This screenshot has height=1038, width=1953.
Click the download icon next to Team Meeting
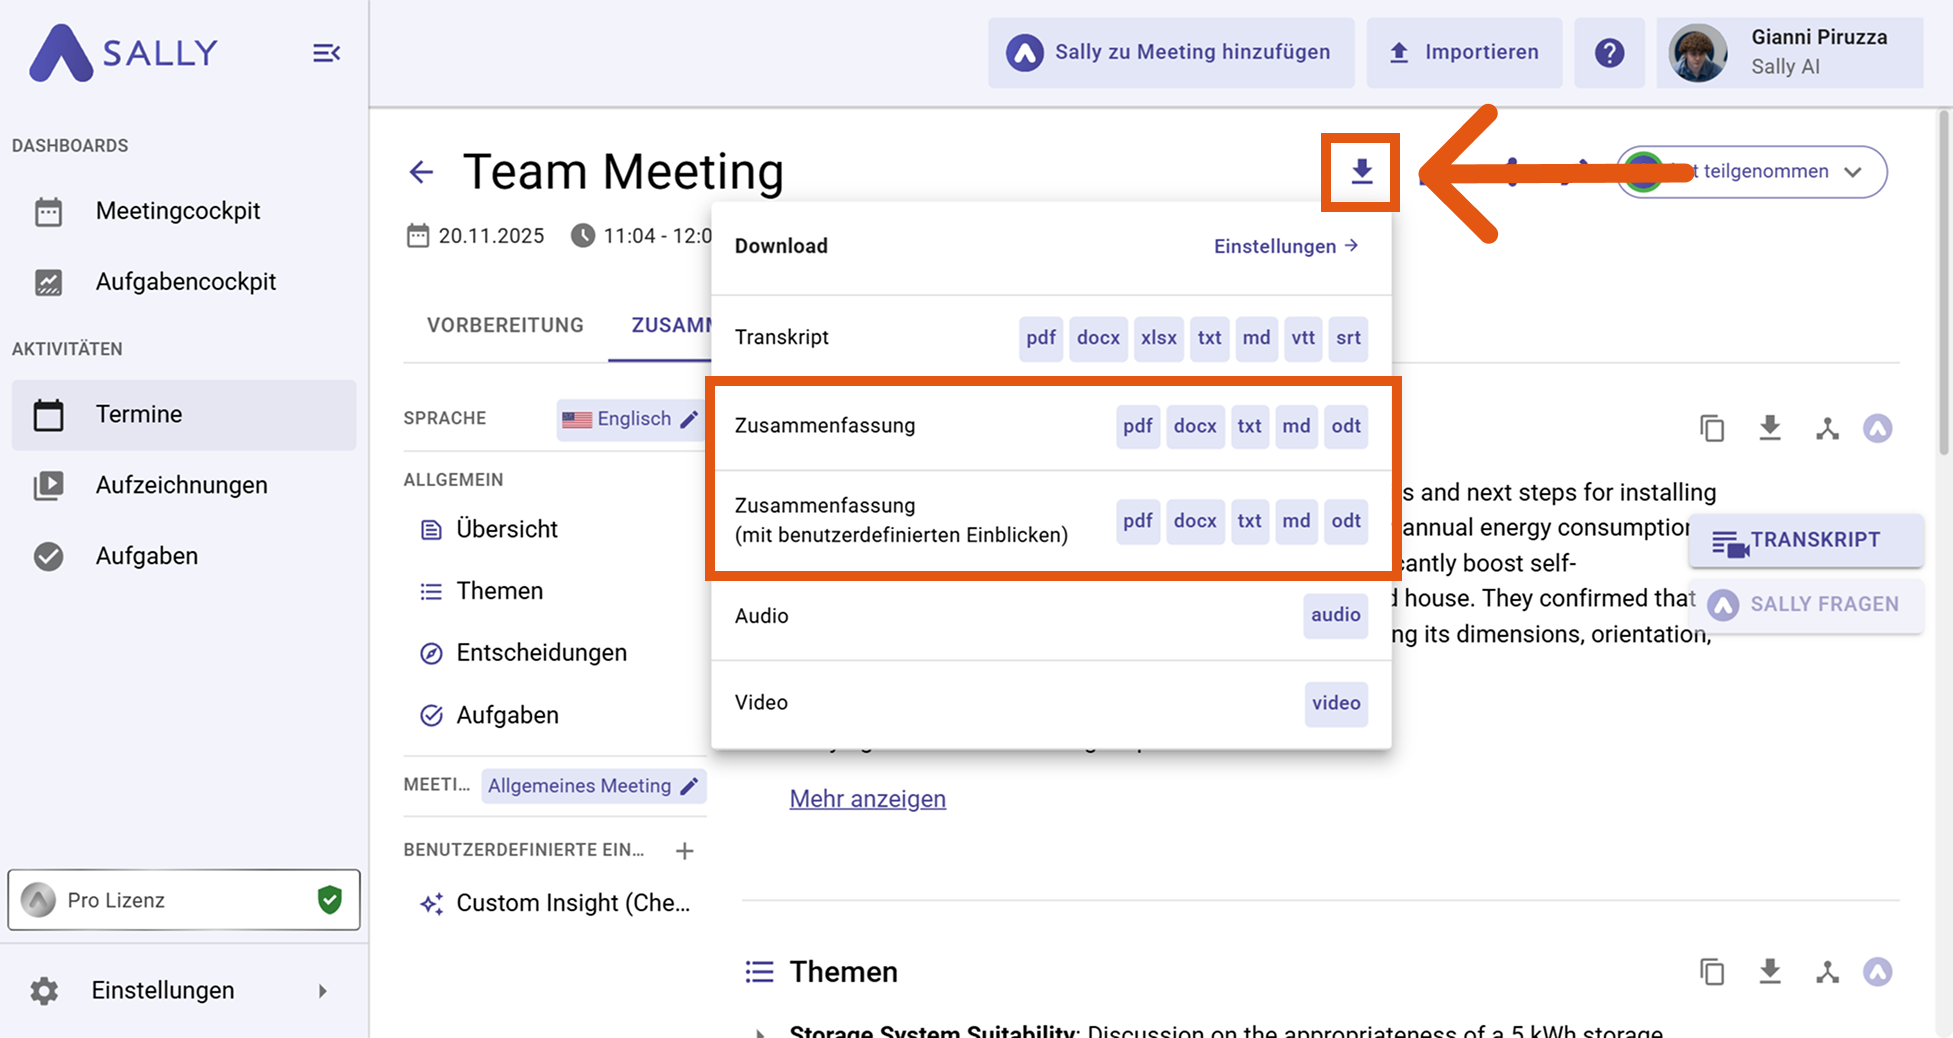(x=1361, y=172)
